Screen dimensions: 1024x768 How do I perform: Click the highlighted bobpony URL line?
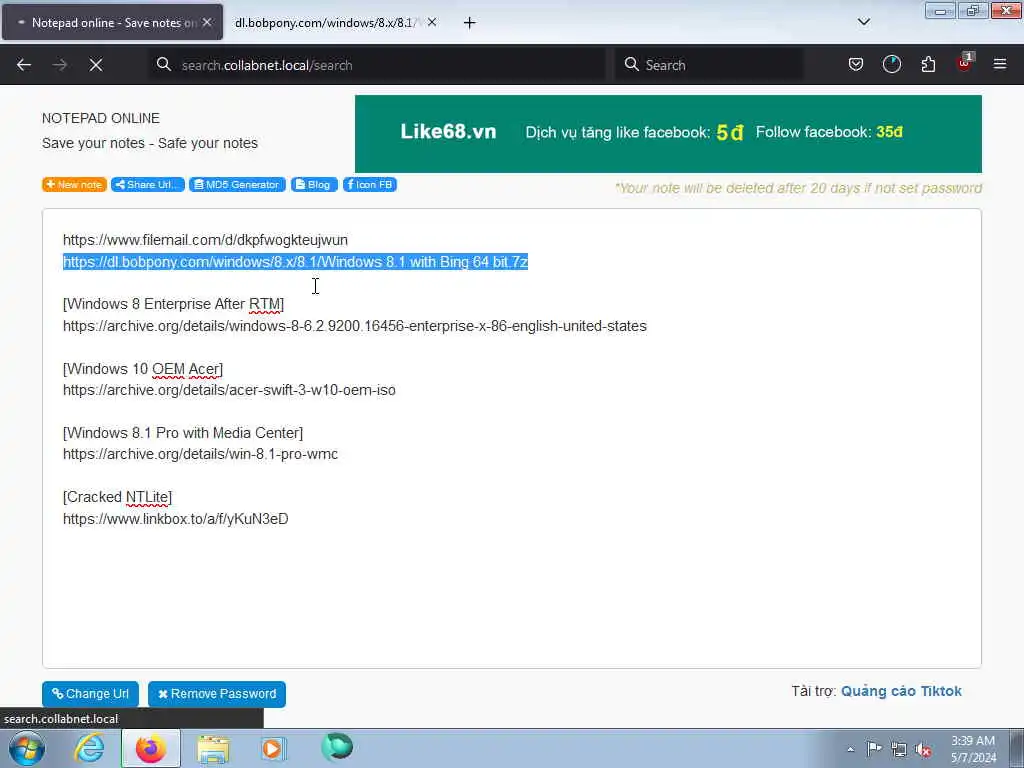pyautogui.click(x=295, y=262)
